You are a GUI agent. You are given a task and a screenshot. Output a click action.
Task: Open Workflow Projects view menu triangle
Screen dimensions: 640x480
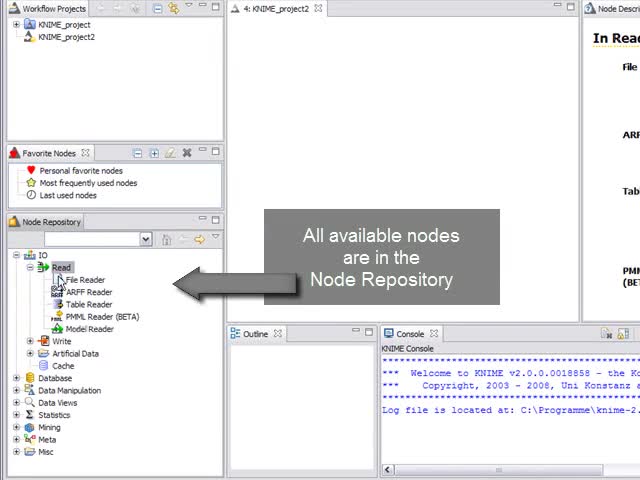(189, 5)
